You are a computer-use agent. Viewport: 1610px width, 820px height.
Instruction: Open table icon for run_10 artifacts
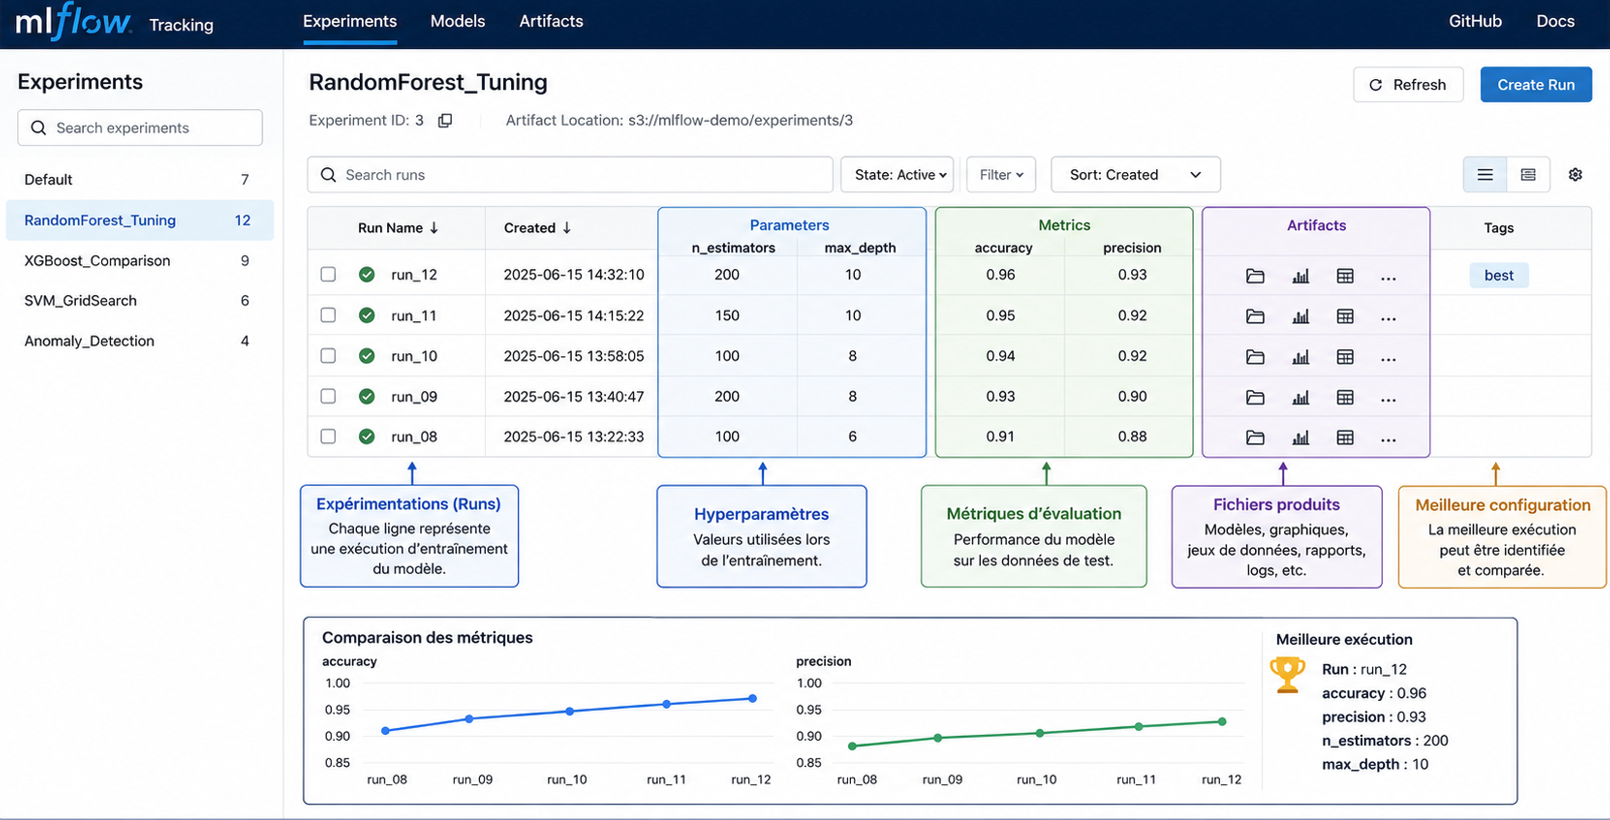click(x=1345, y=357)
